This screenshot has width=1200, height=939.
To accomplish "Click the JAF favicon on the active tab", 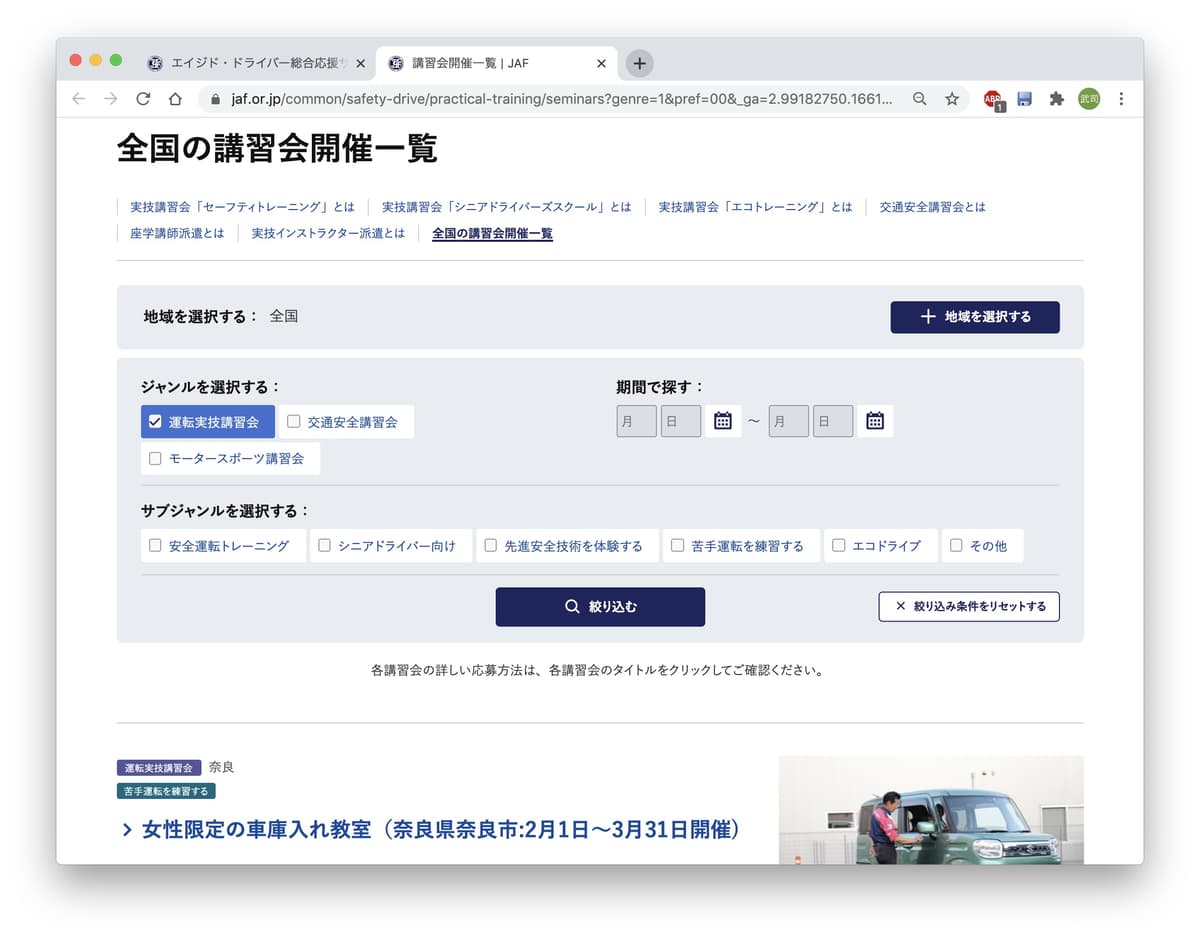I will 395,62.
